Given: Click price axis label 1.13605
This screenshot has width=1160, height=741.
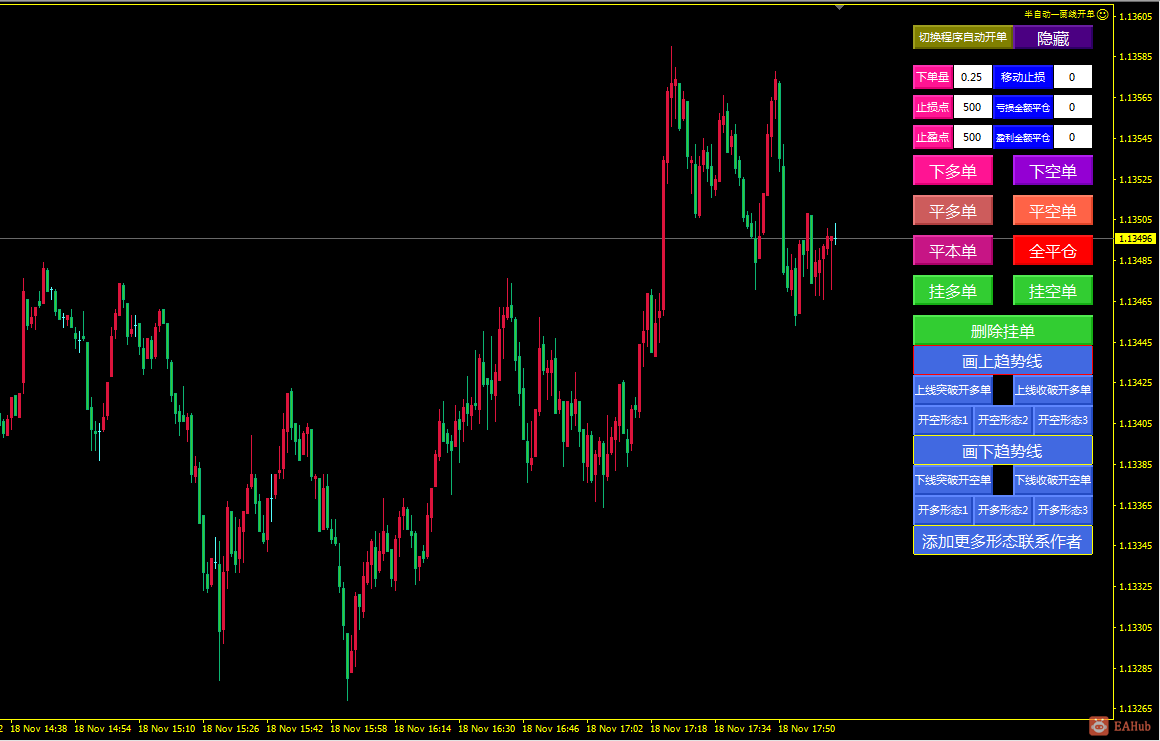Looking at the screenshot, I should pos(1136,16).
